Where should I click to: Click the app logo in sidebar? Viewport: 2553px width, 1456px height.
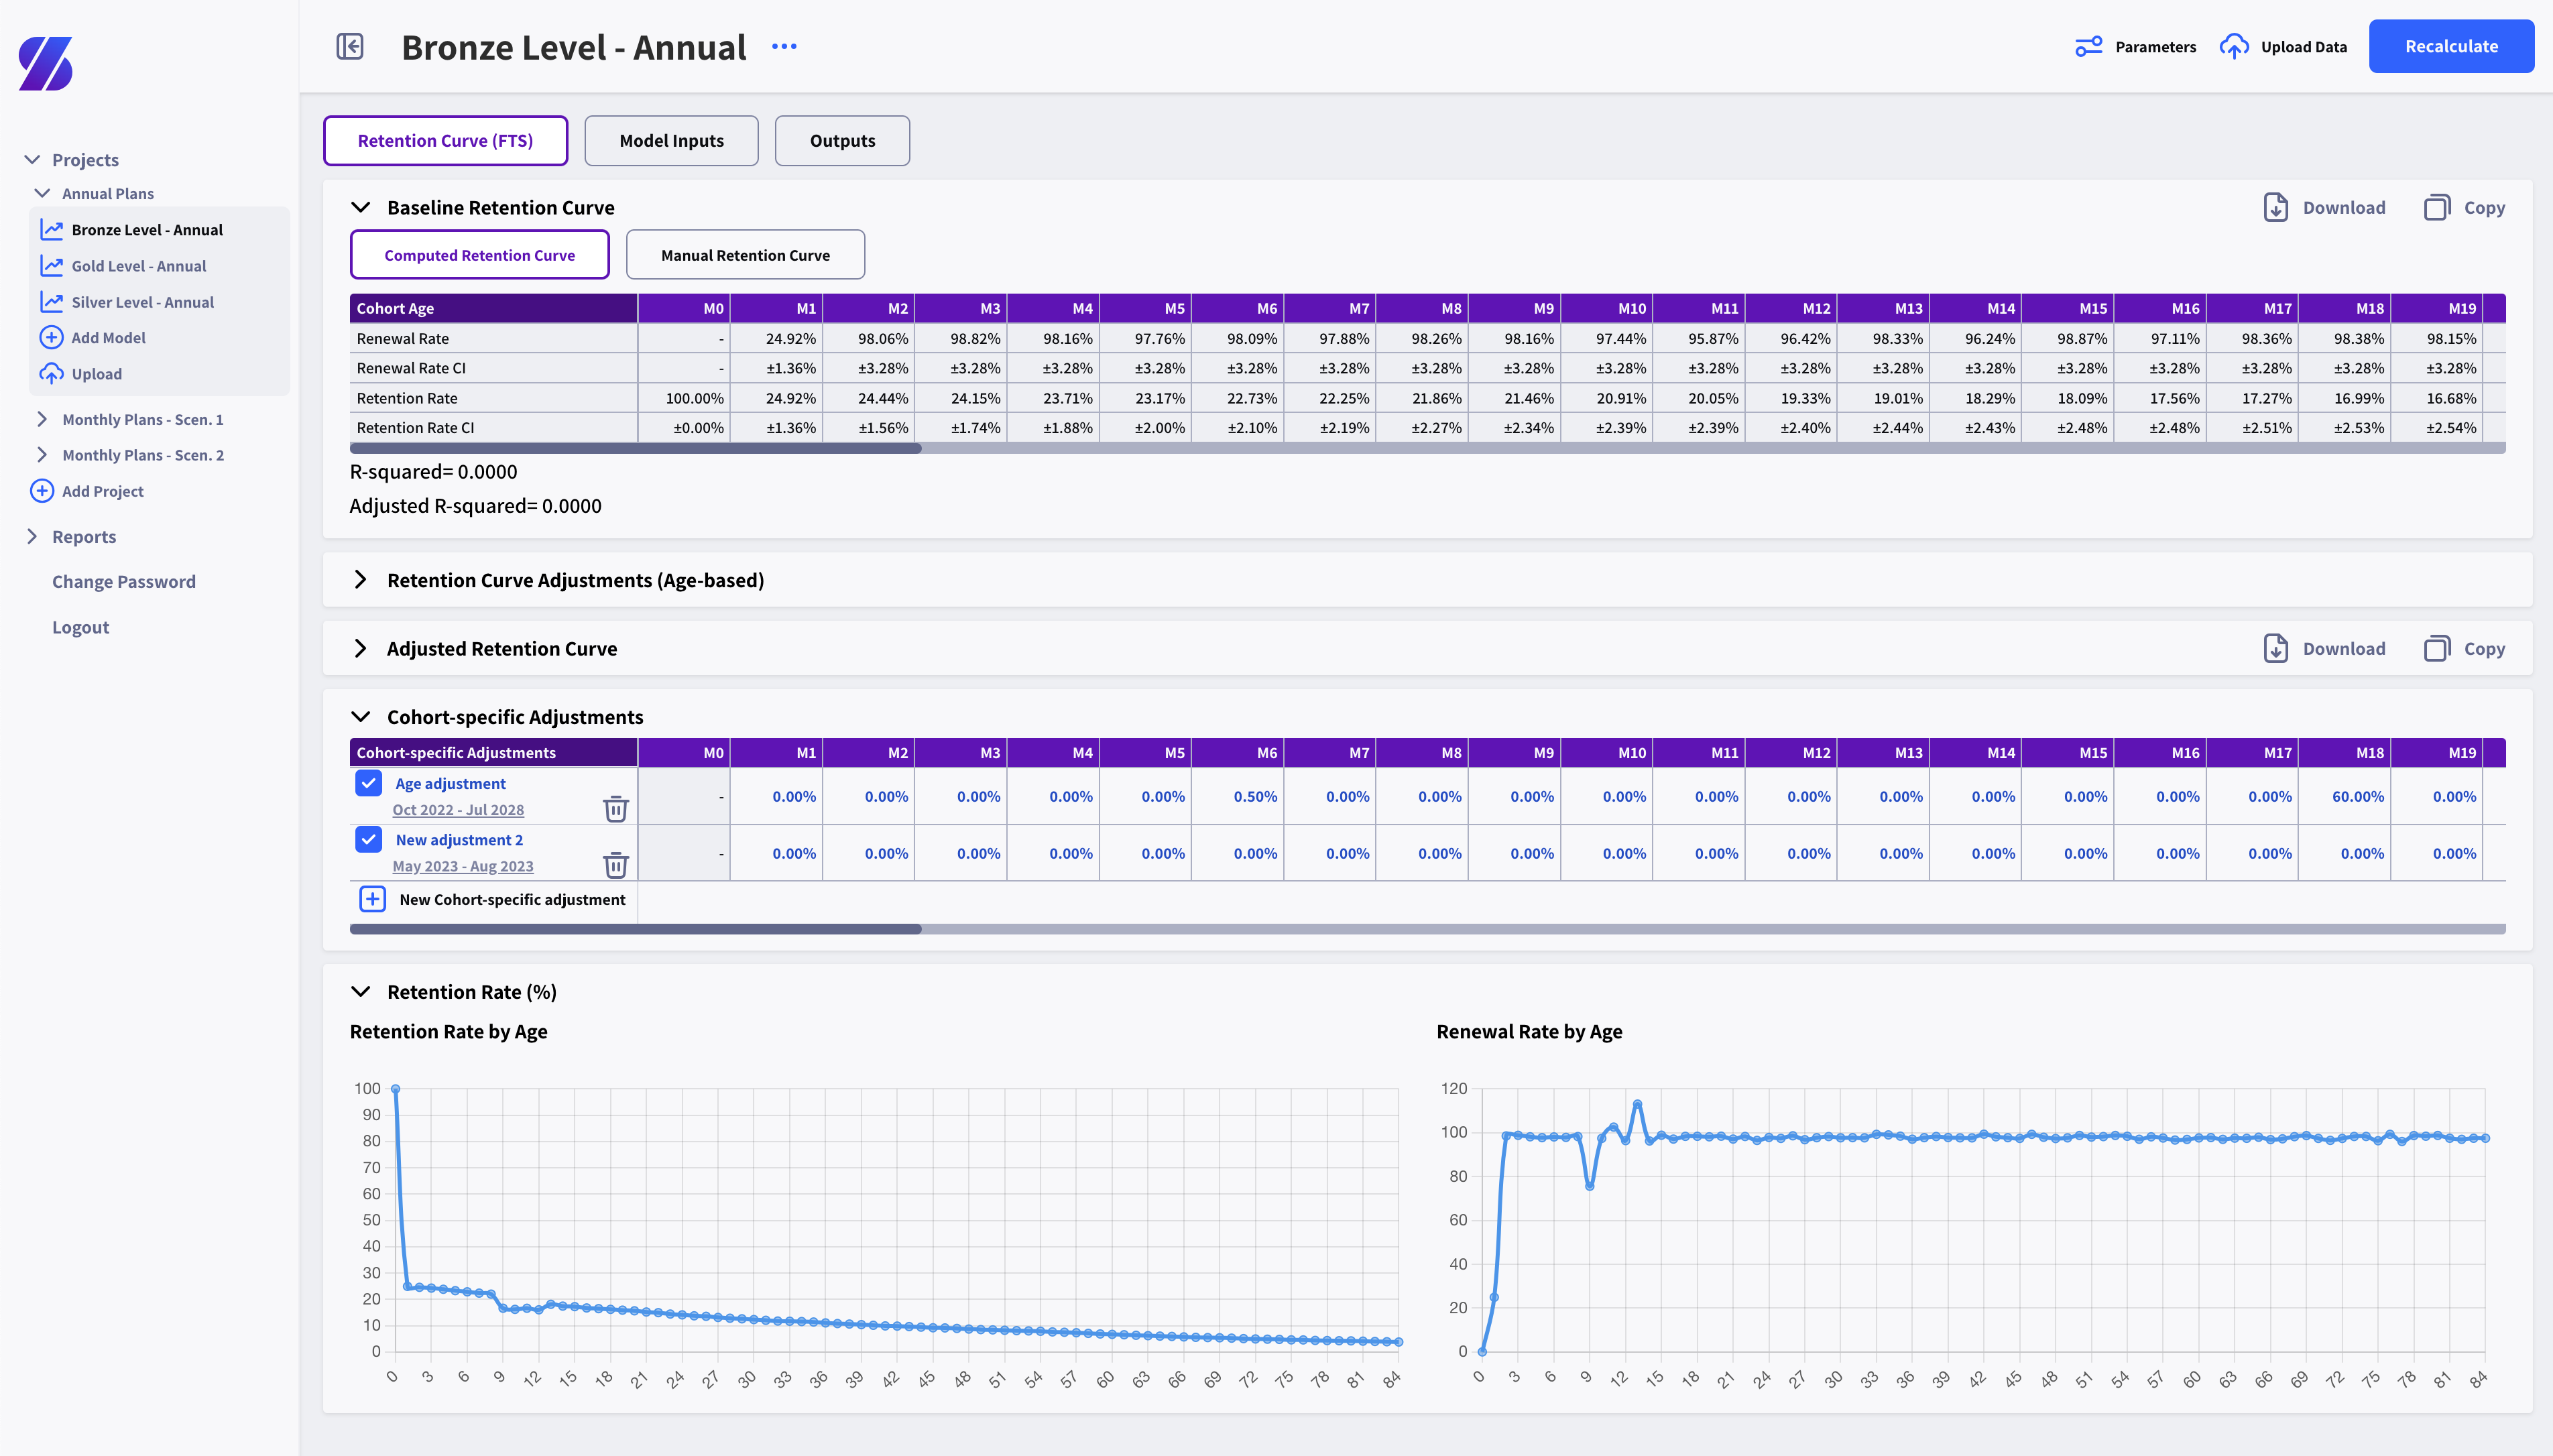click(x=46, y=63)
